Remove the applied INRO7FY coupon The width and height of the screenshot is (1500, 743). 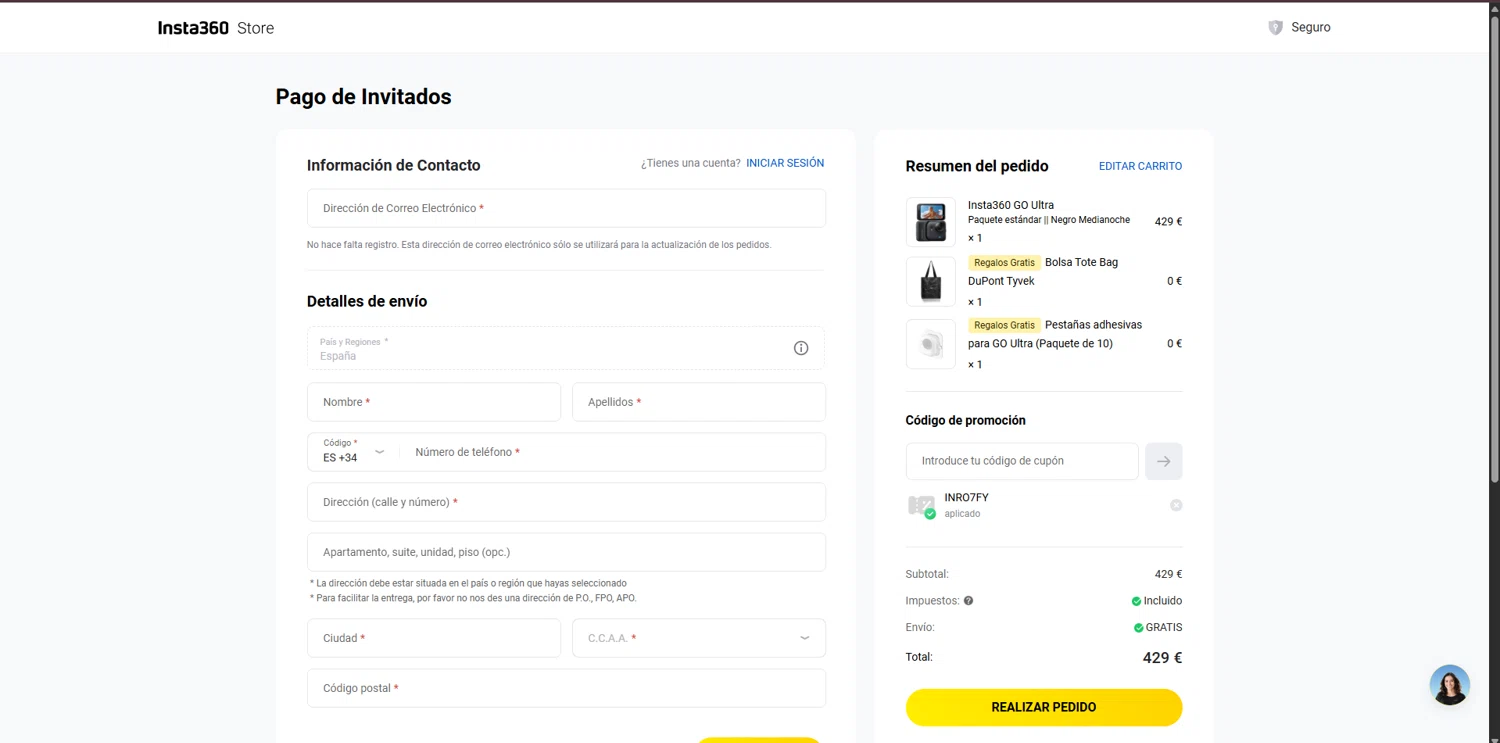click(1176, 505)
